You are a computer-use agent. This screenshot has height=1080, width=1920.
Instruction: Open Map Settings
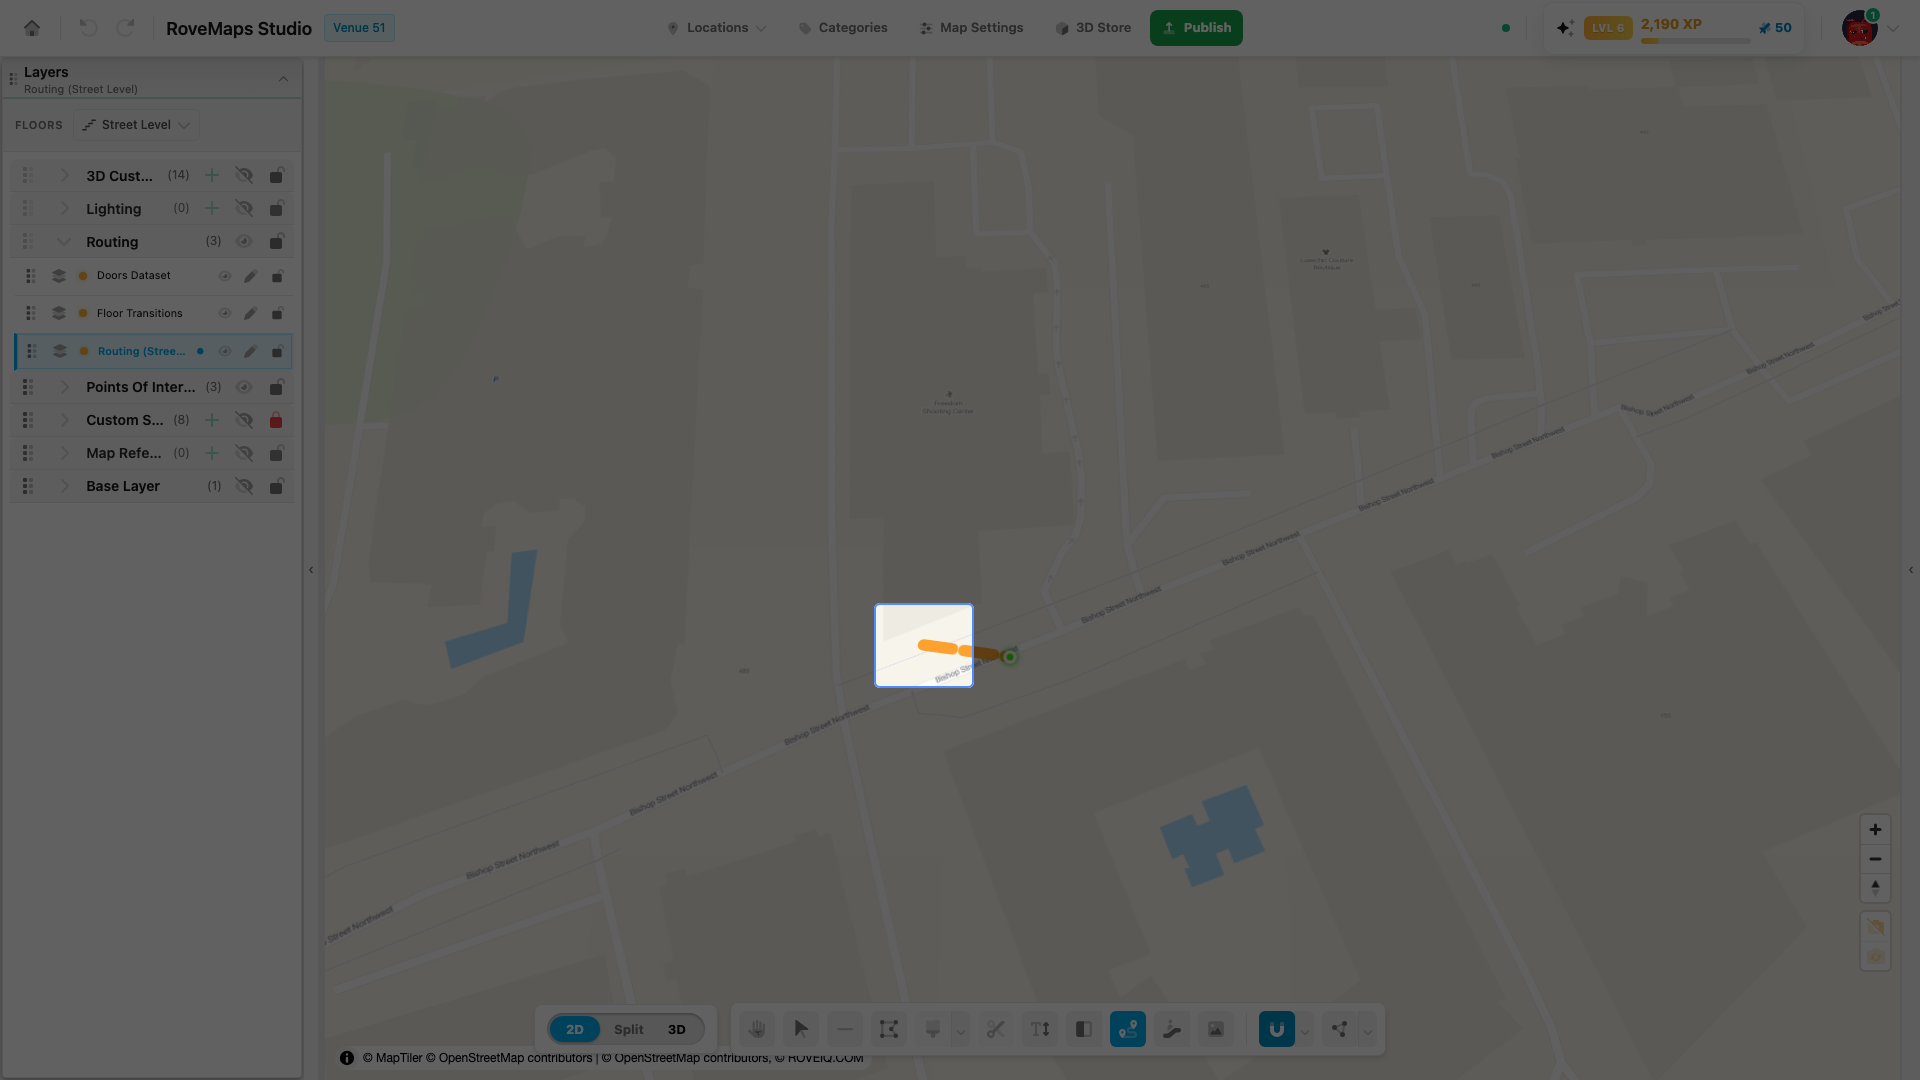972,28
